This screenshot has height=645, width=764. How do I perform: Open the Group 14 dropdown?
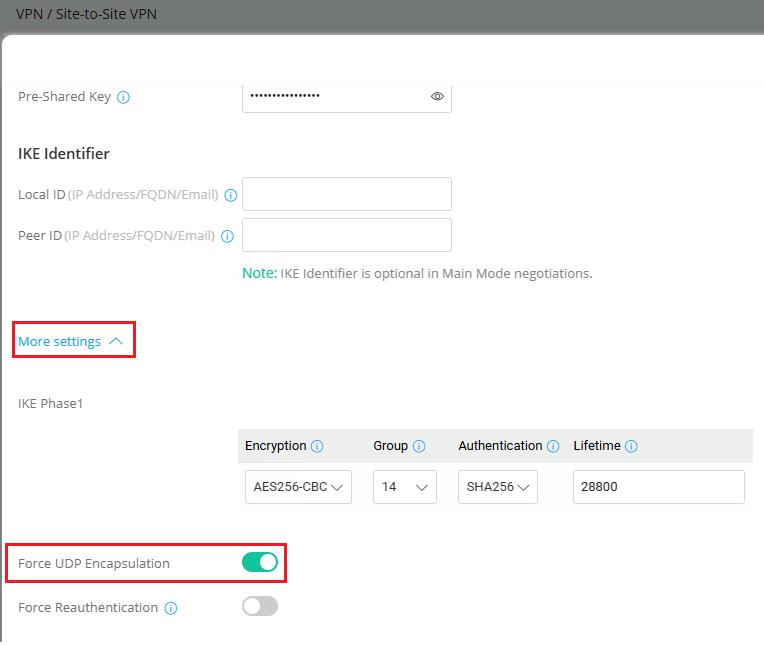click(x=405, y=487)
